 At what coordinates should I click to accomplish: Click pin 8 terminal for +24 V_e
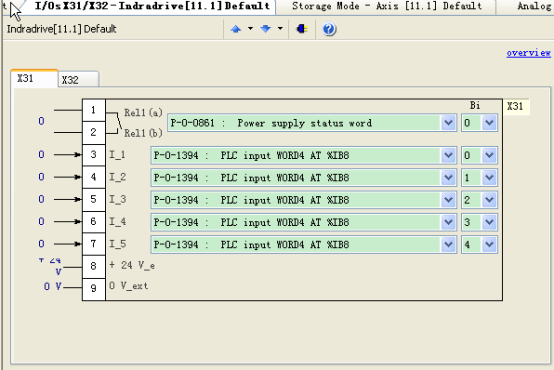94,266
